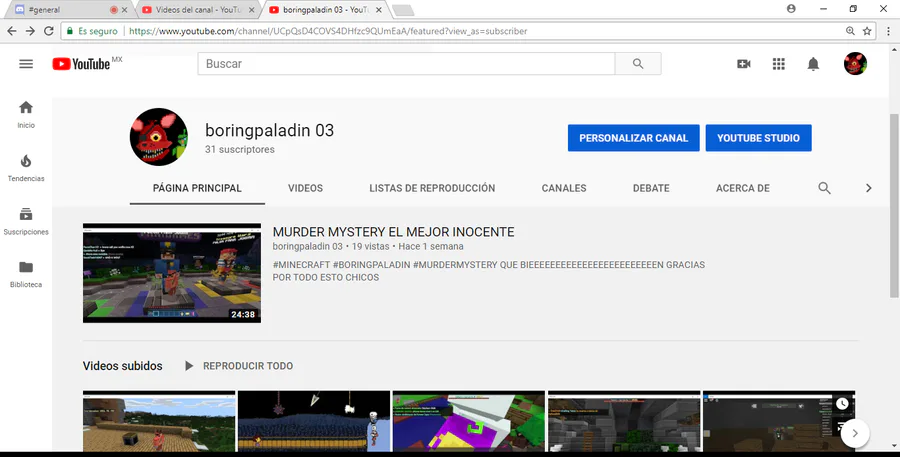Open the notifications bell
The image size is (900, 457).
(x=813, y=64)
